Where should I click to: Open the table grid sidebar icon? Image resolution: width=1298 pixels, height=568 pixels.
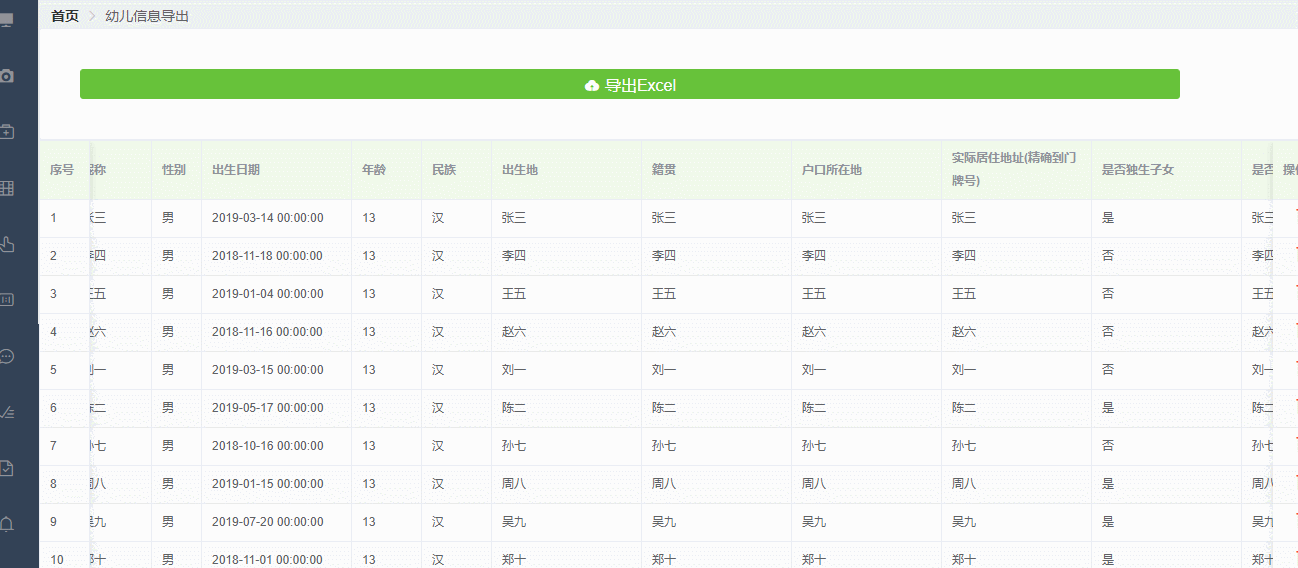tap(7, 188)
